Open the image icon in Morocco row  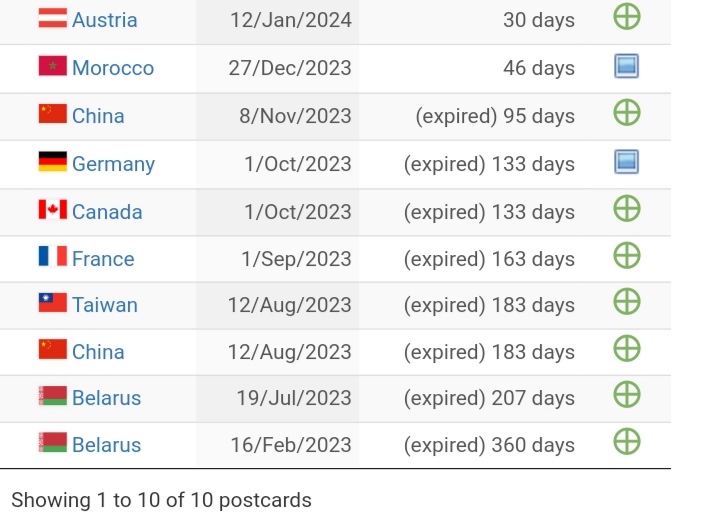(626, 67)
